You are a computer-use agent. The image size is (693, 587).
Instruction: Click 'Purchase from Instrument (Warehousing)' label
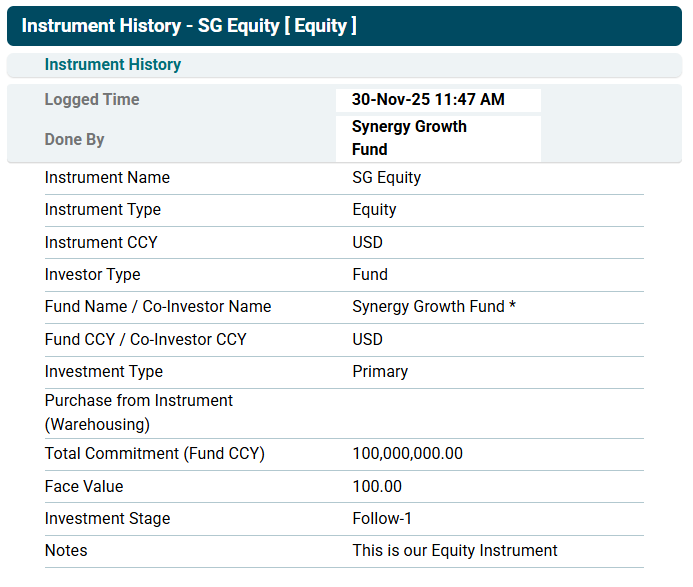(138, 412)
